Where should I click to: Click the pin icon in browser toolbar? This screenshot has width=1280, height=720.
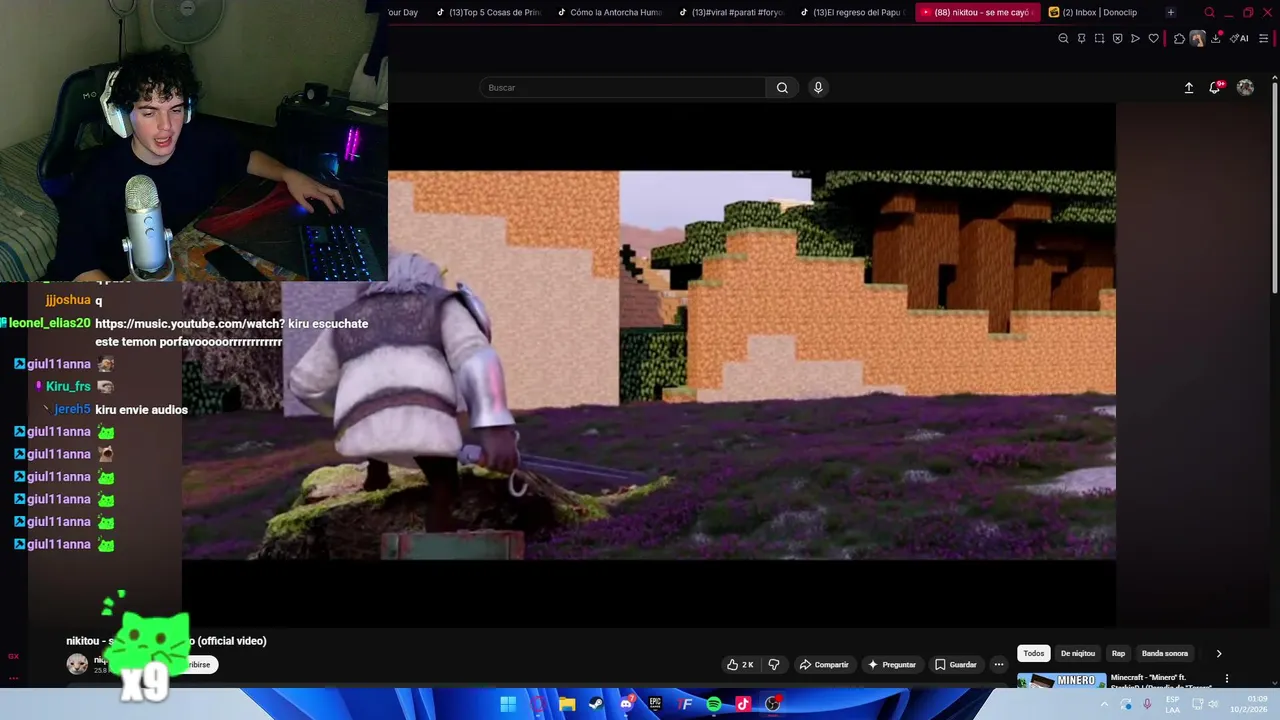tap(1081, 39)
